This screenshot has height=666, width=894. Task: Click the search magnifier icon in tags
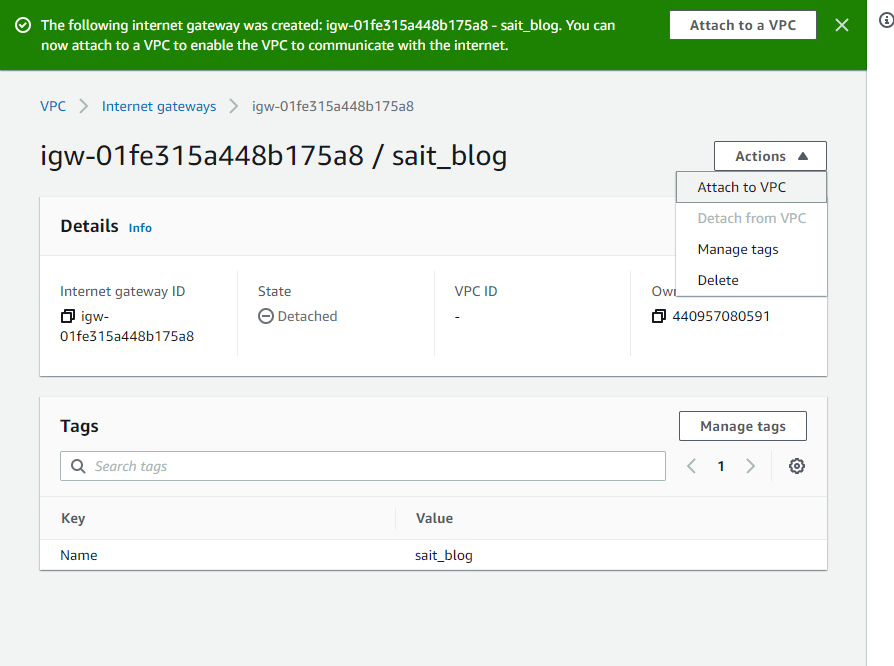[x=78, y=466]
